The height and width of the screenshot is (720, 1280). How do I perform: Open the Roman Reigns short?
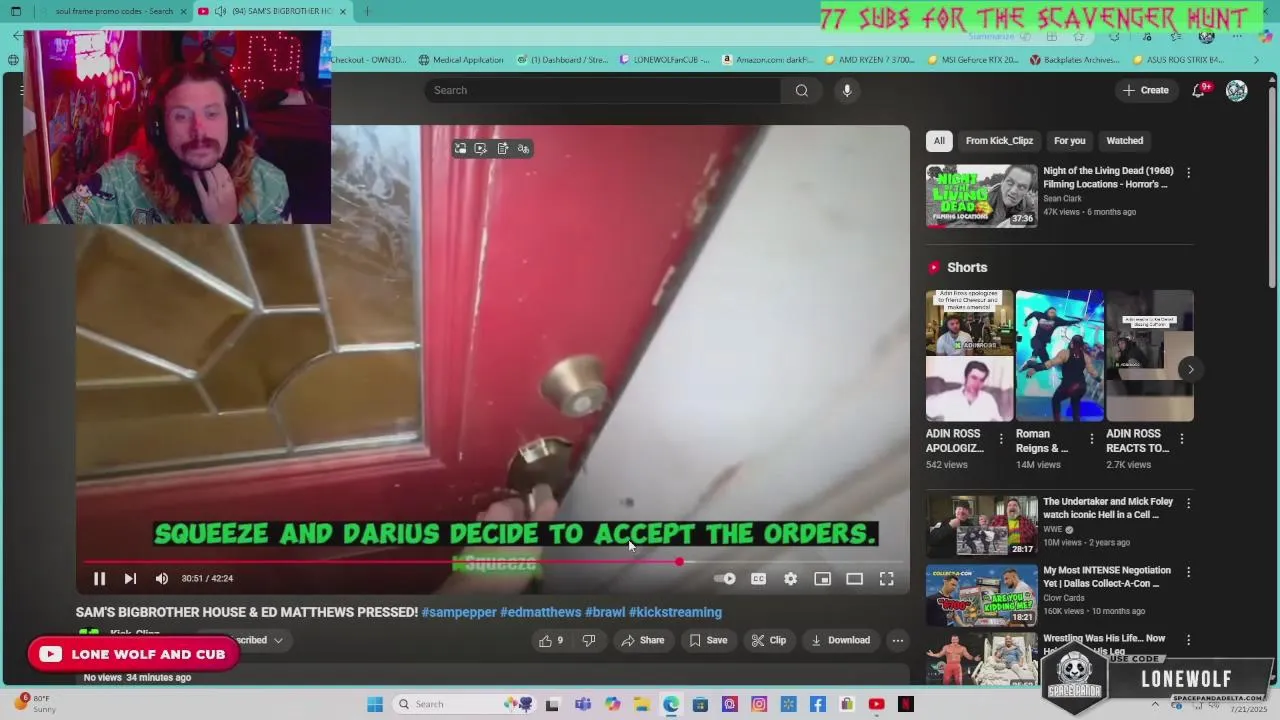pos(1060,355)
